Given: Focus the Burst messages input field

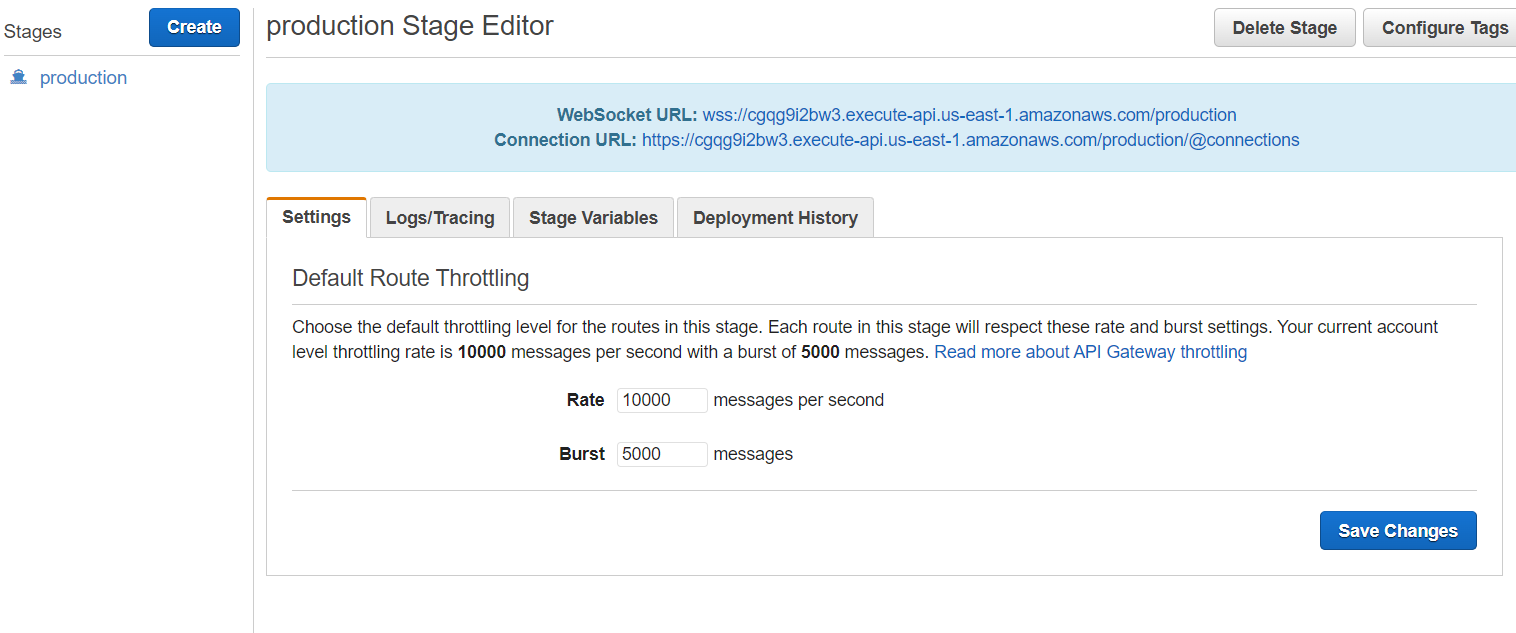Looking at the screenshot, I should pos(662,454).
